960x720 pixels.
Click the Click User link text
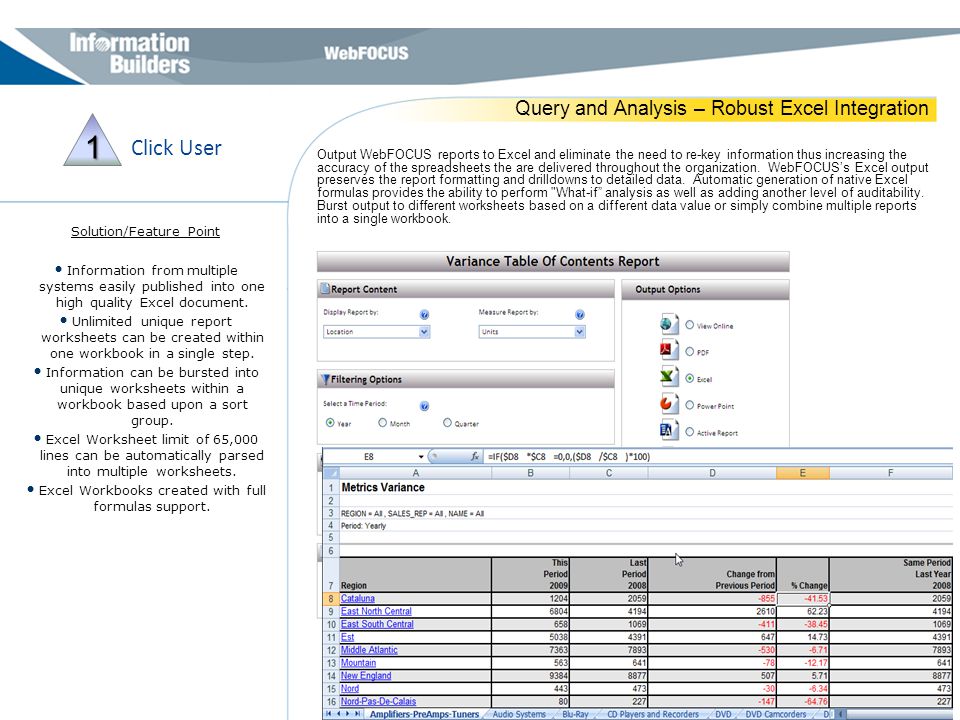pyautogui.click(x=176, y=148)
